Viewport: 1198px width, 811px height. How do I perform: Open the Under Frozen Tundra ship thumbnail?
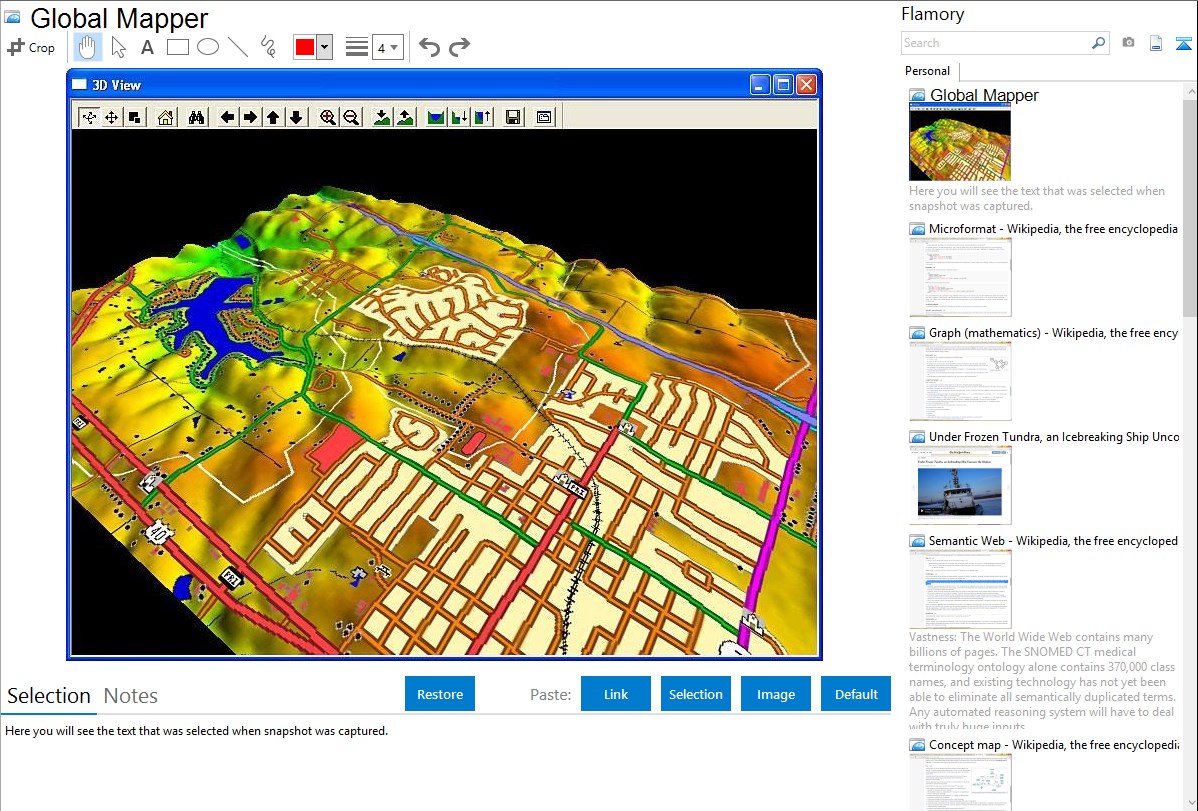[960, 485]
